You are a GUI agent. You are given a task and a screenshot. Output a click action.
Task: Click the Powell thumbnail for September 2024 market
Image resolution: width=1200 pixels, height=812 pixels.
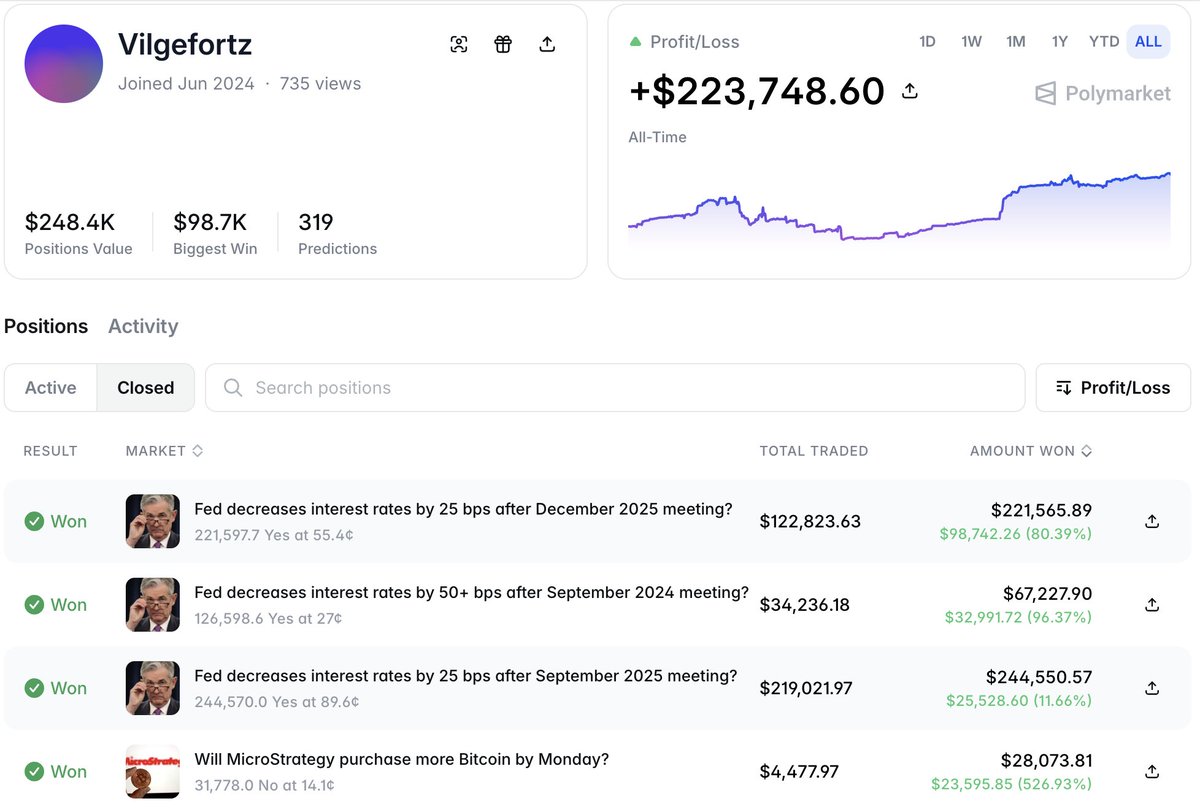153,605
